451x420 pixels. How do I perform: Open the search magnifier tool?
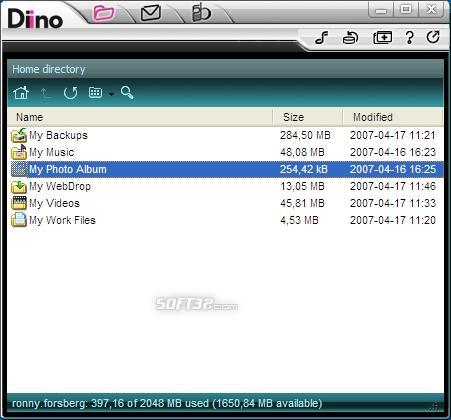pyautogui.click(x=127, y=92)
